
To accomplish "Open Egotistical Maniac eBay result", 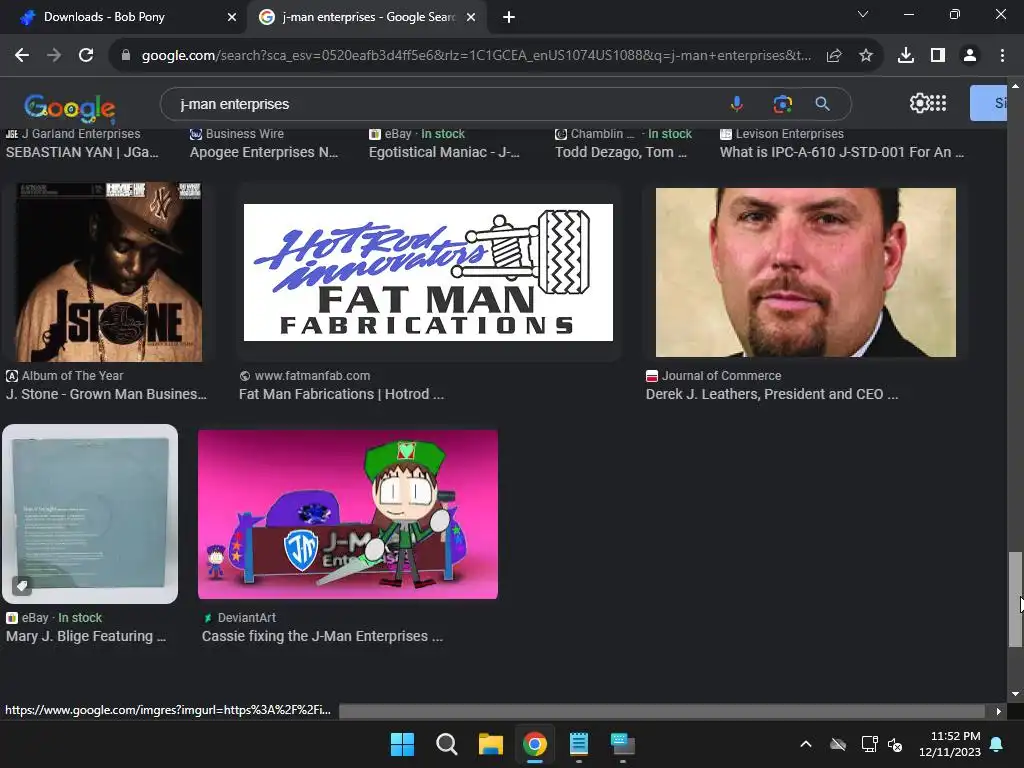I will coord(444,152).
